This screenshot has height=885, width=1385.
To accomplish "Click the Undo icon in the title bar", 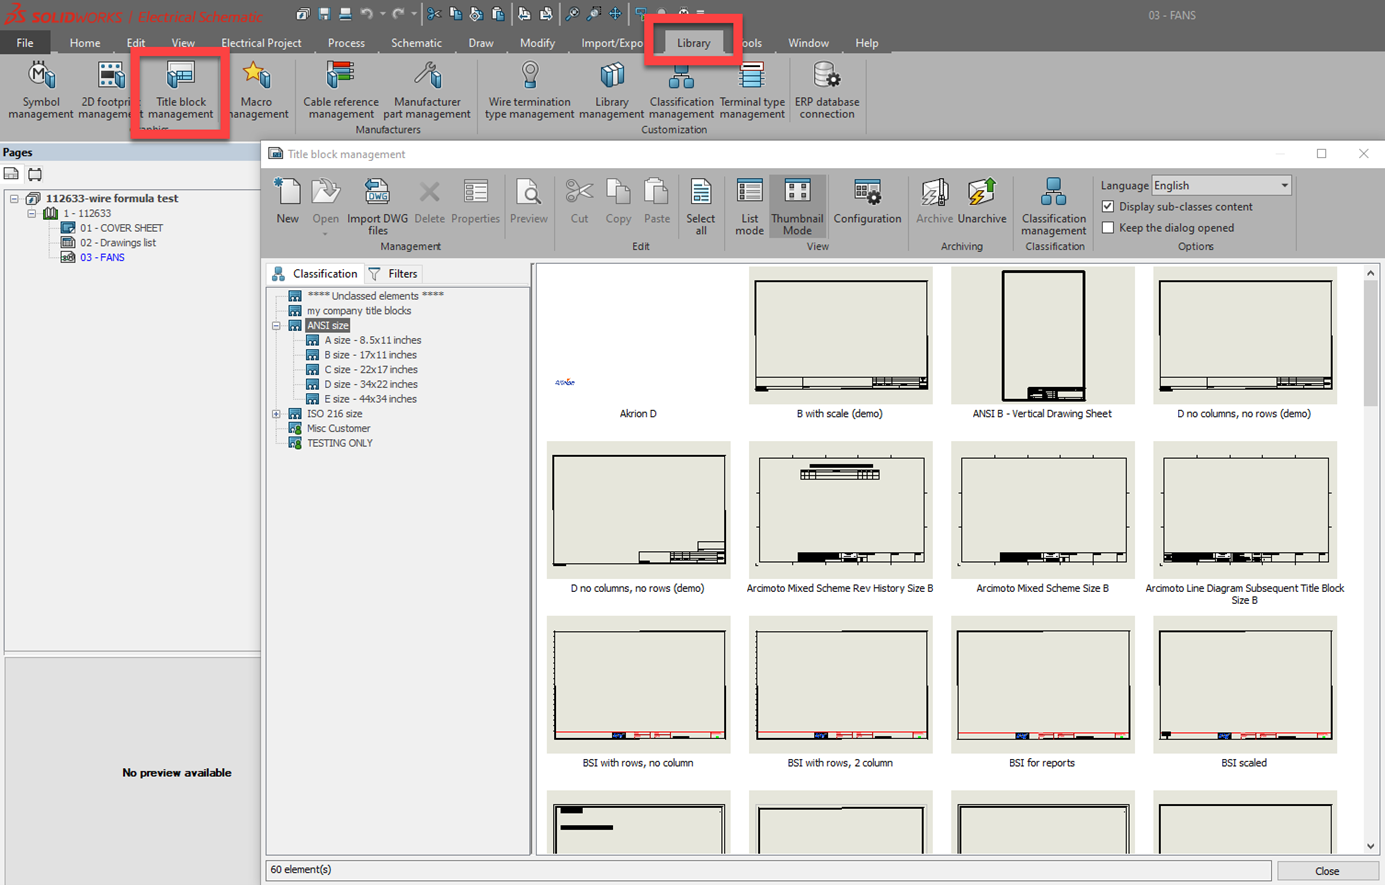I will click(x=367, y=14).
